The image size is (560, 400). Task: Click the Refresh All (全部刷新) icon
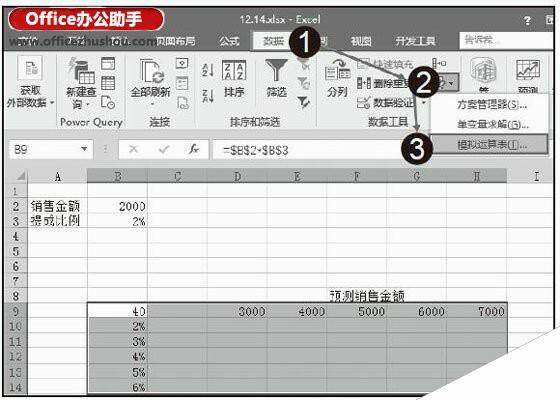[151, 71]
